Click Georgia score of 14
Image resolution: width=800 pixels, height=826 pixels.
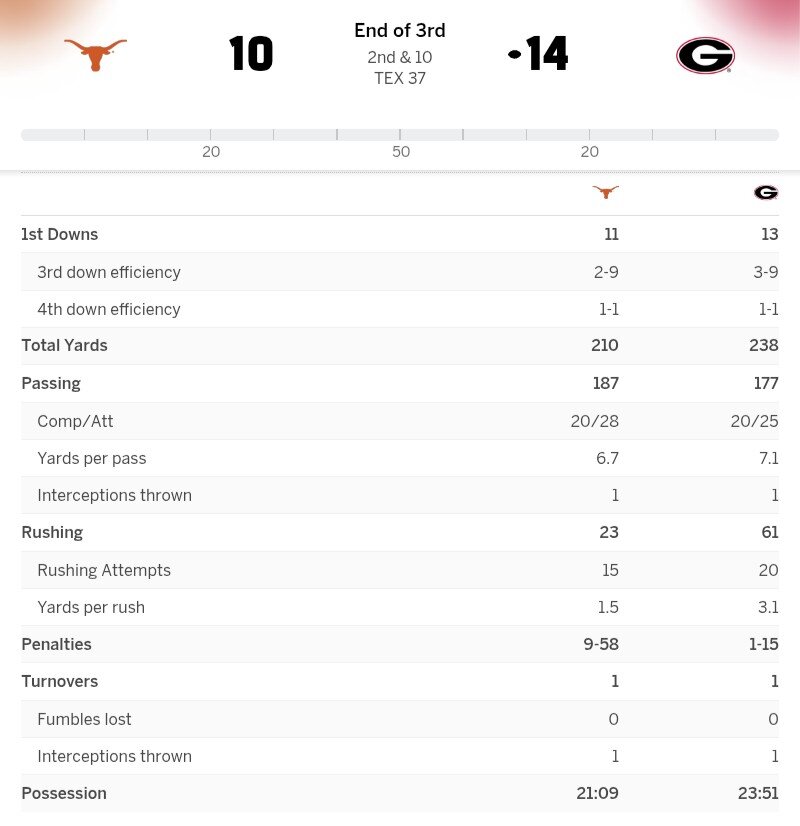coord(547,54)
